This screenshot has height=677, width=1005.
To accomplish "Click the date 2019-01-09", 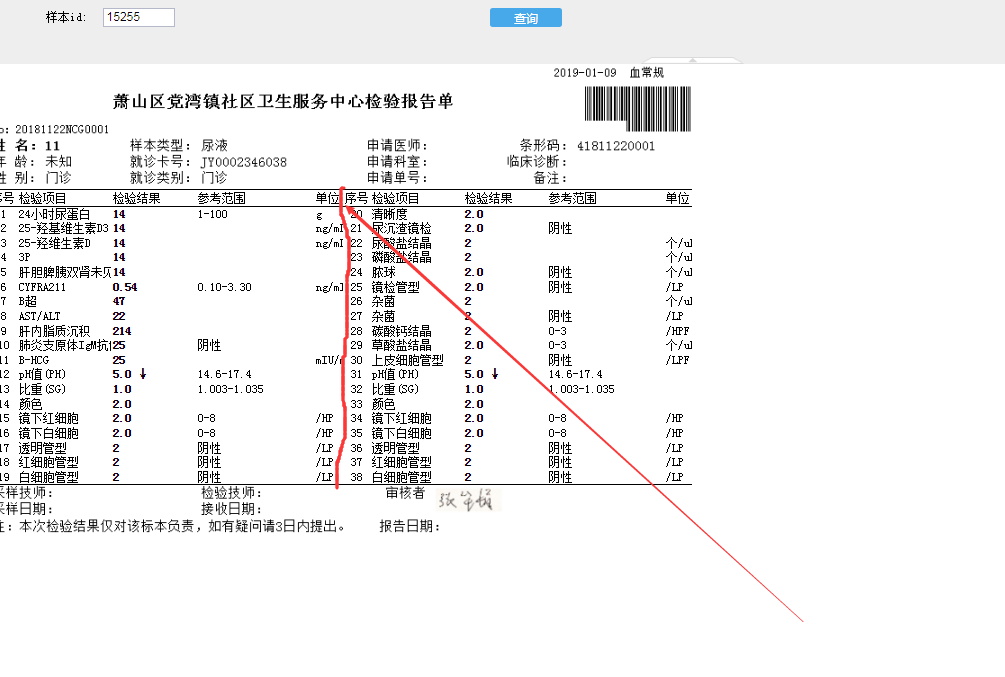I will (585, 72).
